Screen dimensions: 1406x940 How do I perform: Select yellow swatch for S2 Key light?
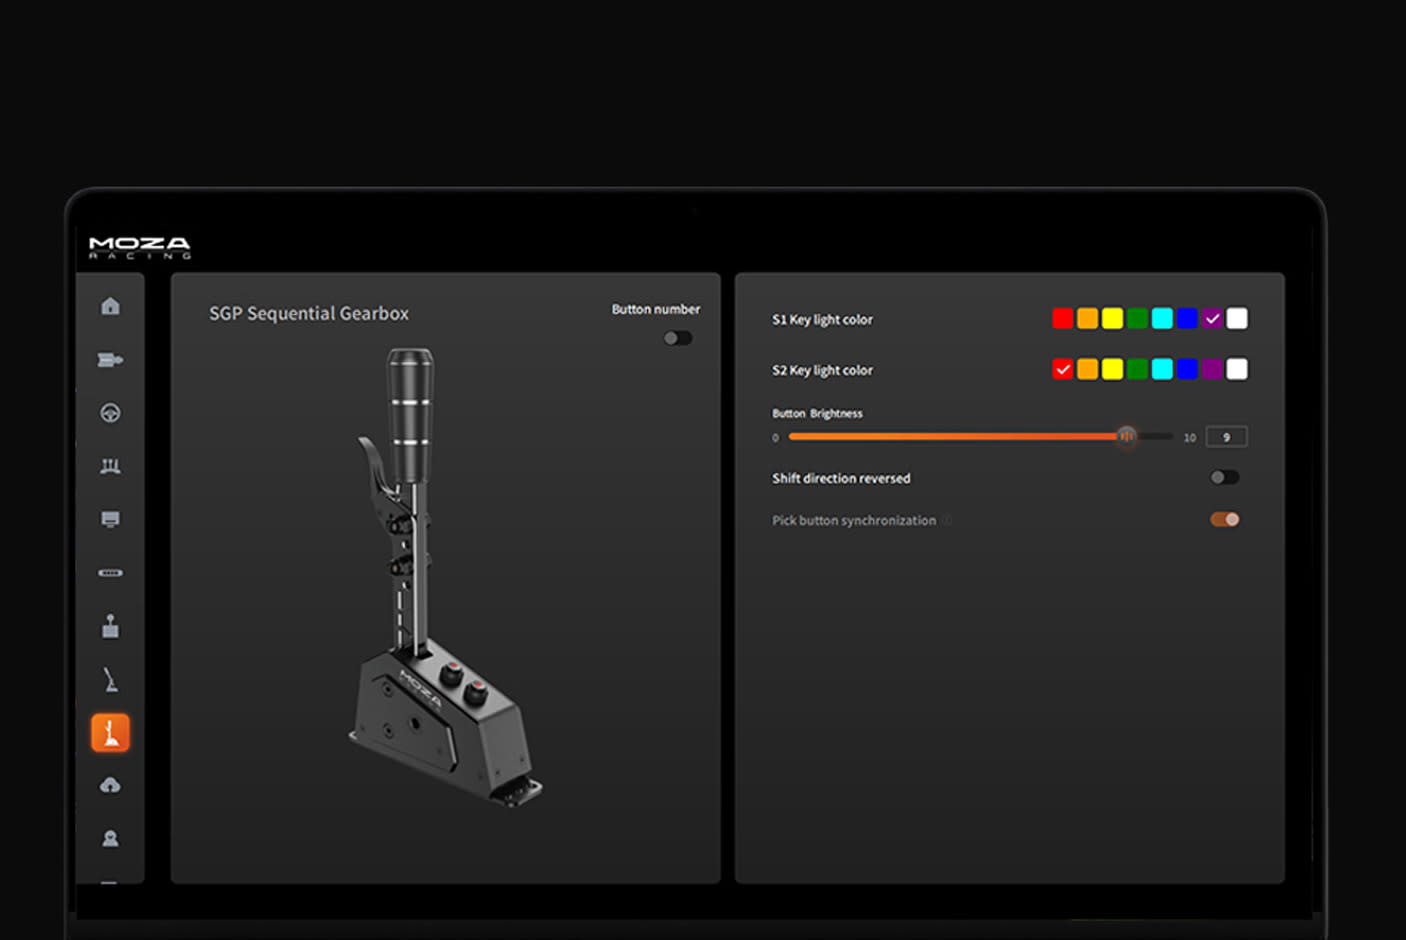[1112, 370]
